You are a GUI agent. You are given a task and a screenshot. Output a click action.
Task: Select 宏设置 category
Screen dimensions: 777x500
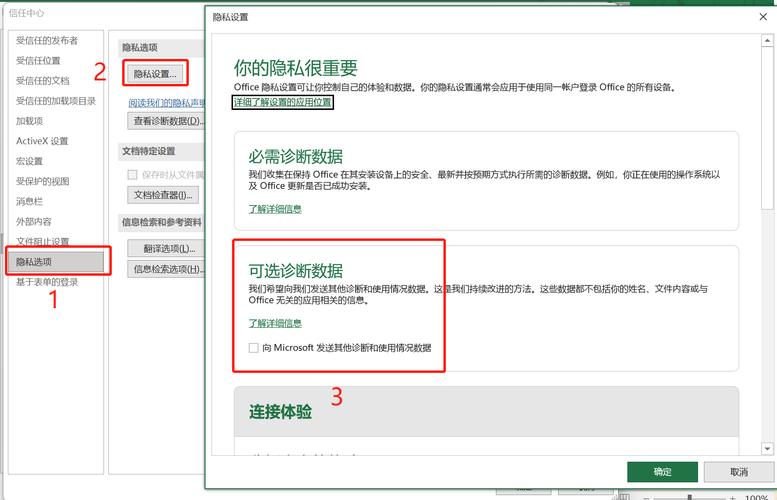(x=30, y=162)
